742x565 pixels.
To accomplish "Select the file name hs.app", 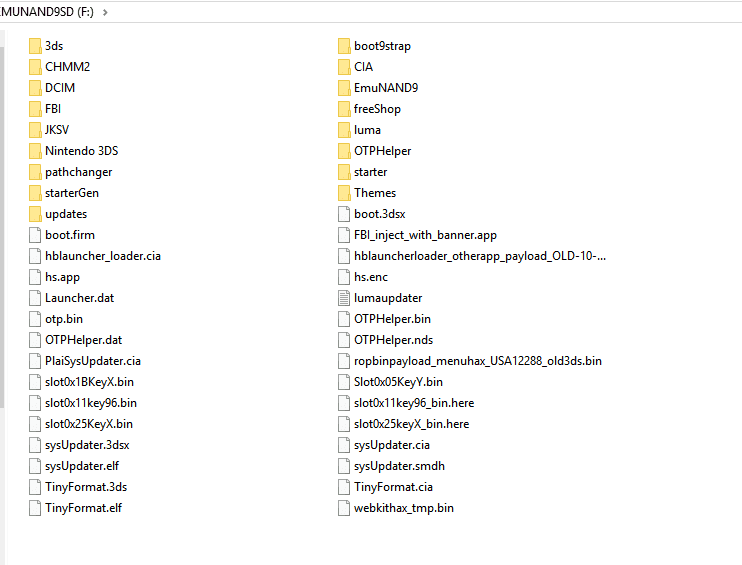I will pyautogui.click(x=62, y=277).
